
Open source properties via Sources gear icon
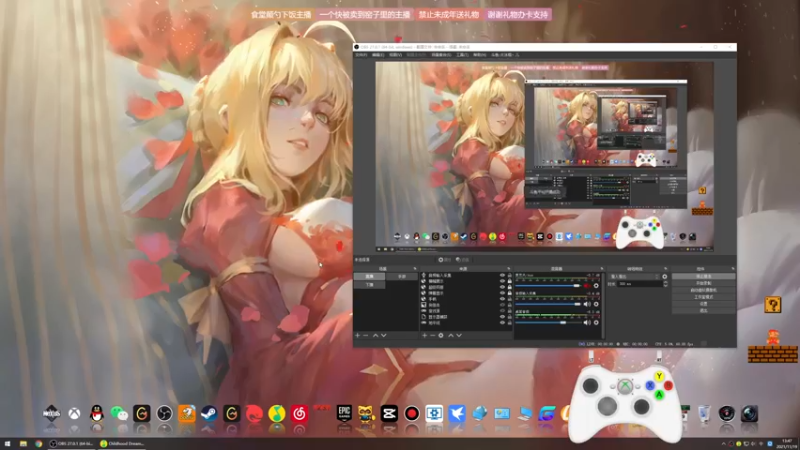[x=441, y=335]
